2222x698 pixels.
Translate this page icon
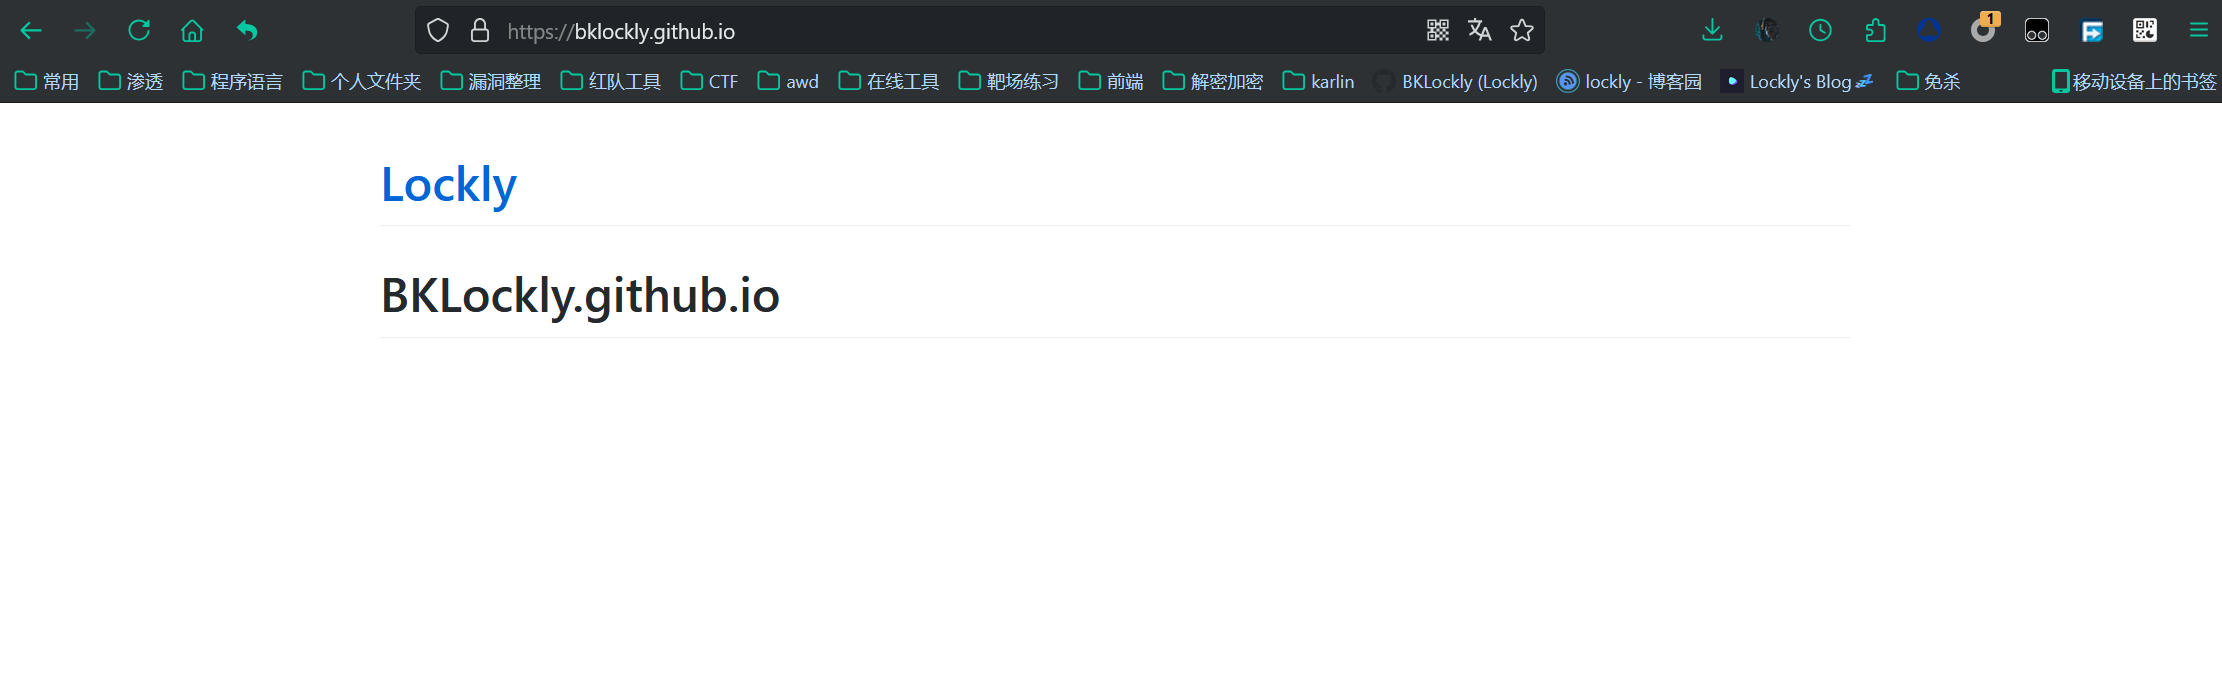1480,31
